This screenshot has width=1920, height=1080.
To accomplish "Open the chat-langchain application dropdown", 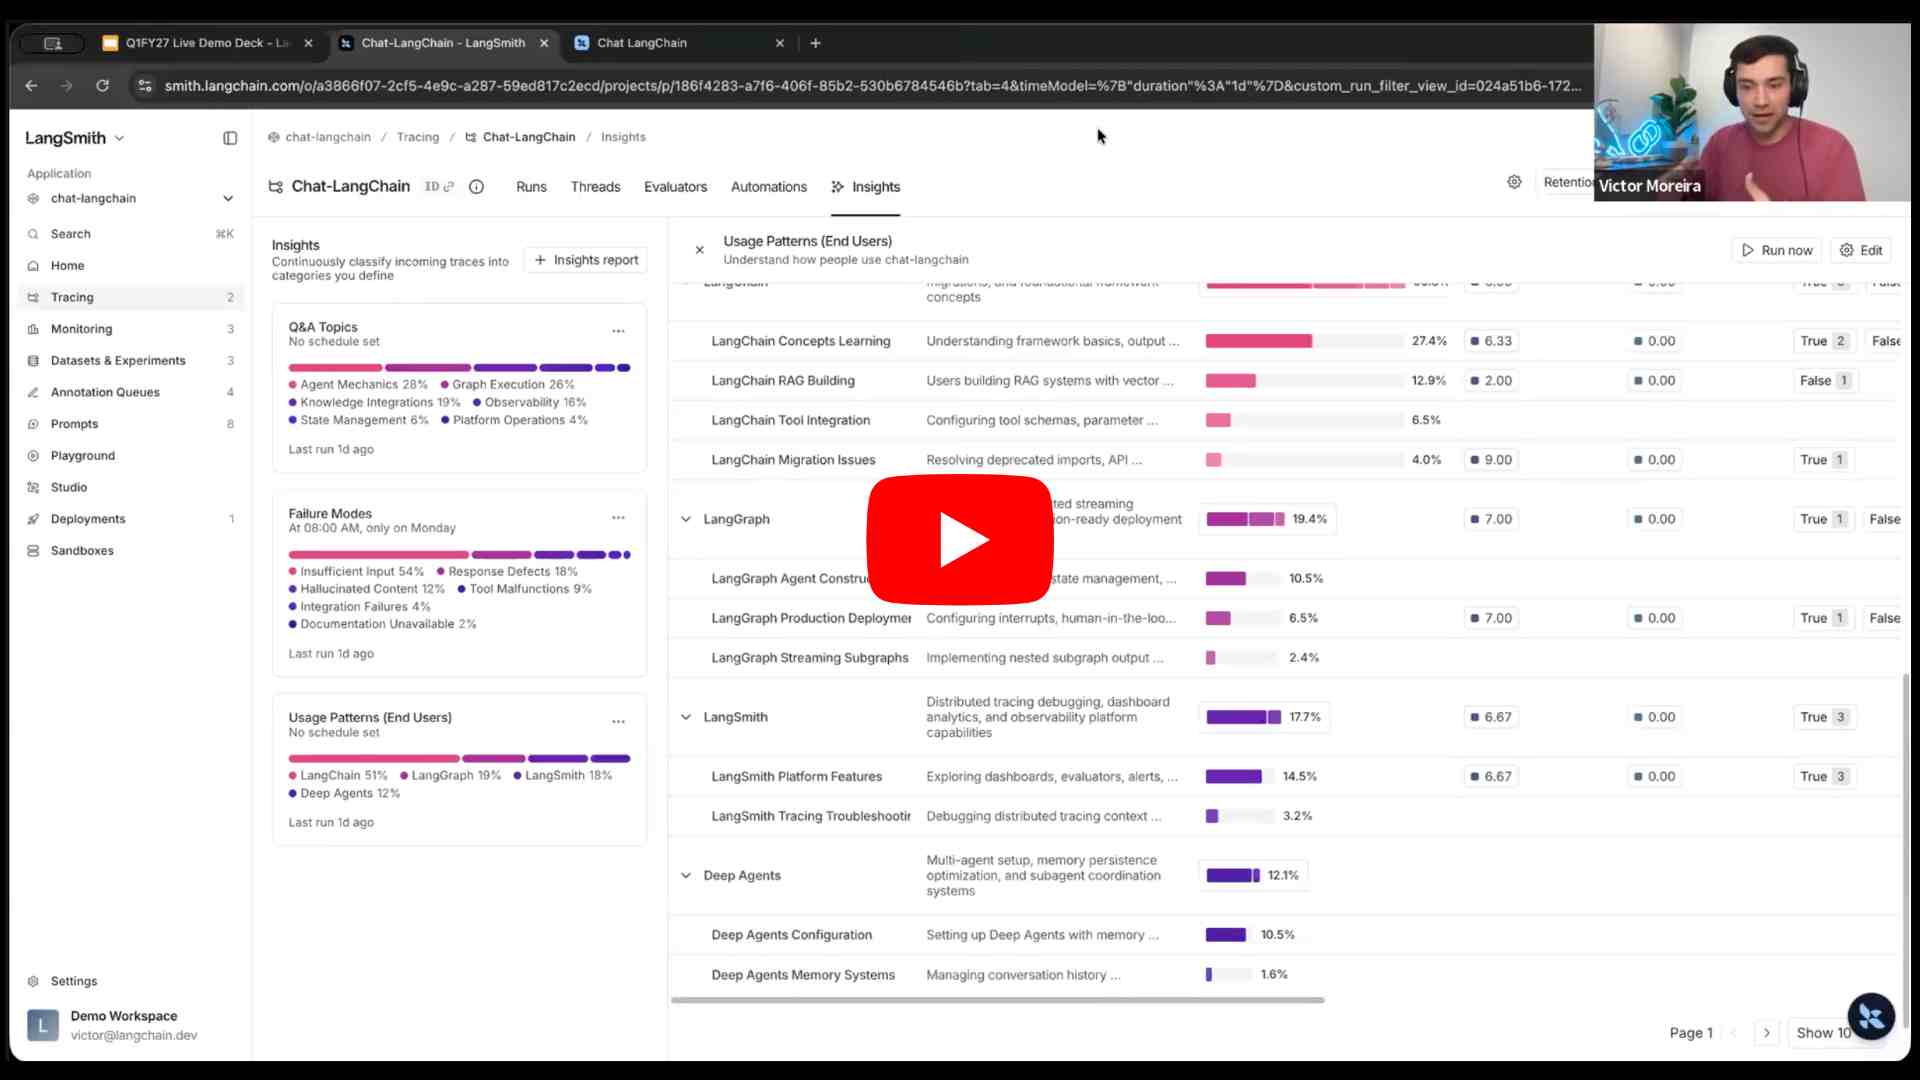I will click(228, 198).
